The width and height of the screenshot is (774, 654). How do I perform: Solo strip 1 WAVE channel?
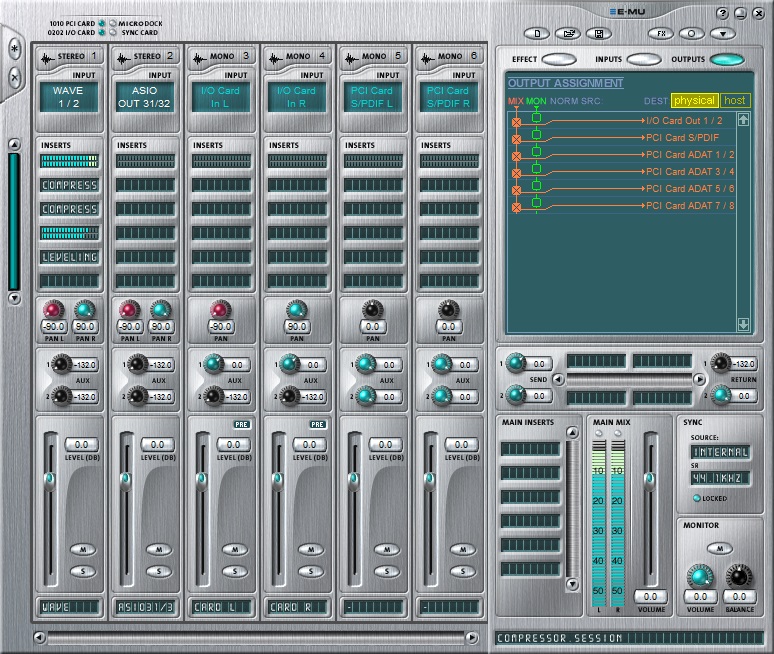coord(82,572)
